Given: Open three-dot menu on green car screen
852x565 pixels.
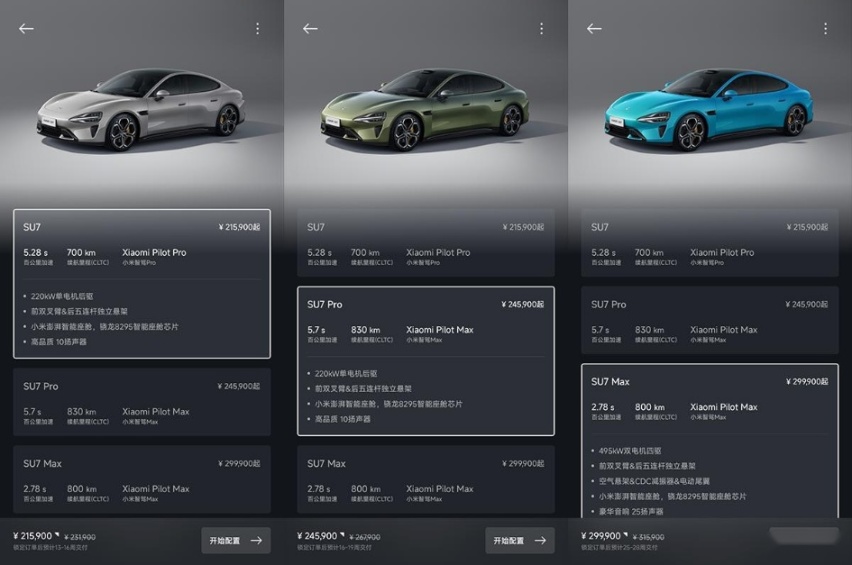Looking at the screenshot, I should tap(542, 29).
